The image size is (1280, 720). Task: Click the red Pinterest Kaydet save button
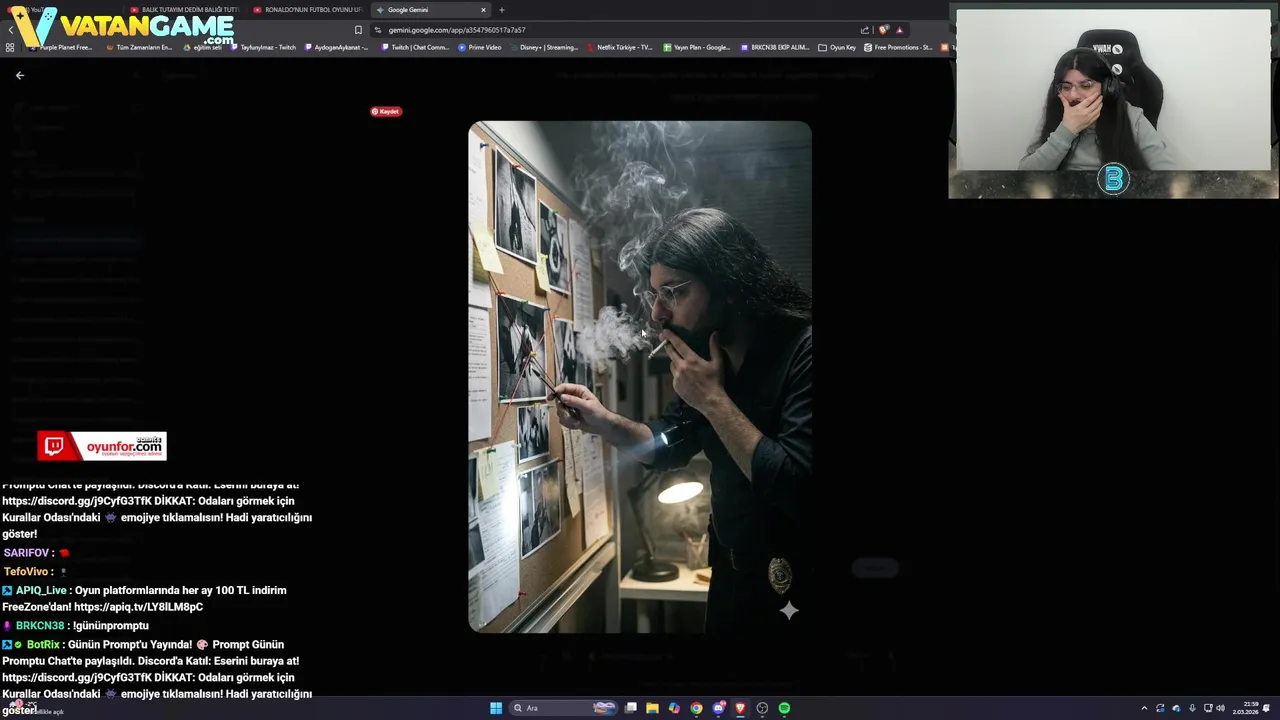[386, 111]
